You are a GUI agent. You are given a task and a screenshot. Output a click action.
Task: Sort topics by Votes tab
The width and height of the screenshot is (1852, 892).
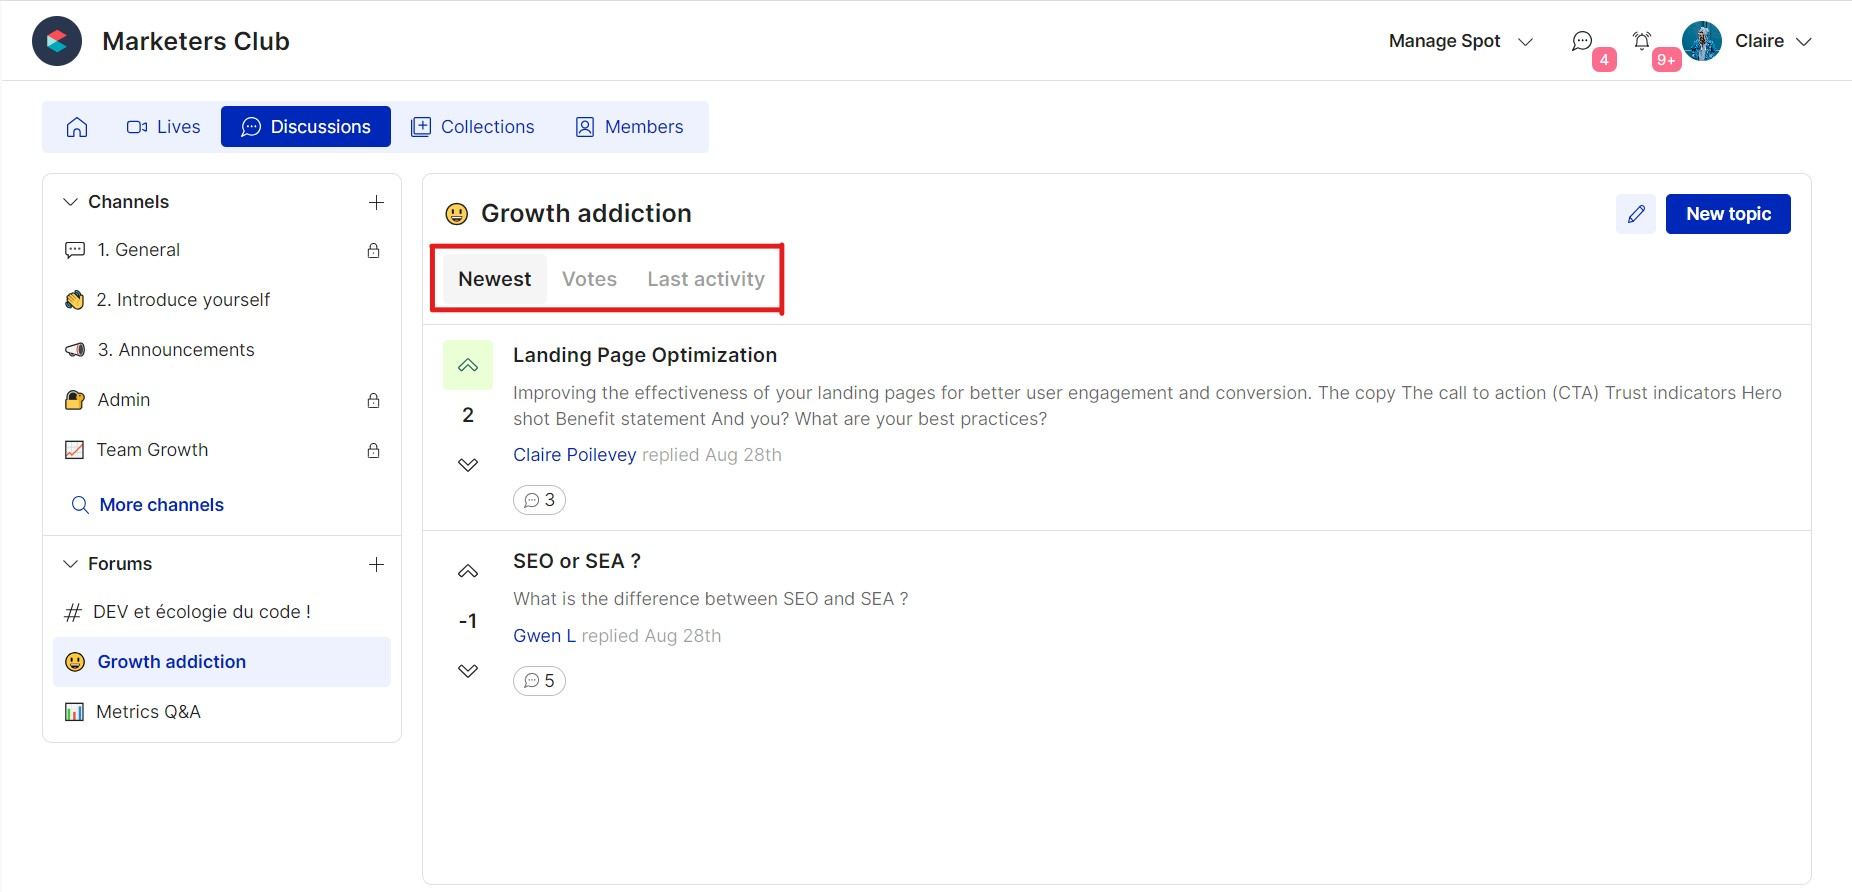click(x=589, y=279)
